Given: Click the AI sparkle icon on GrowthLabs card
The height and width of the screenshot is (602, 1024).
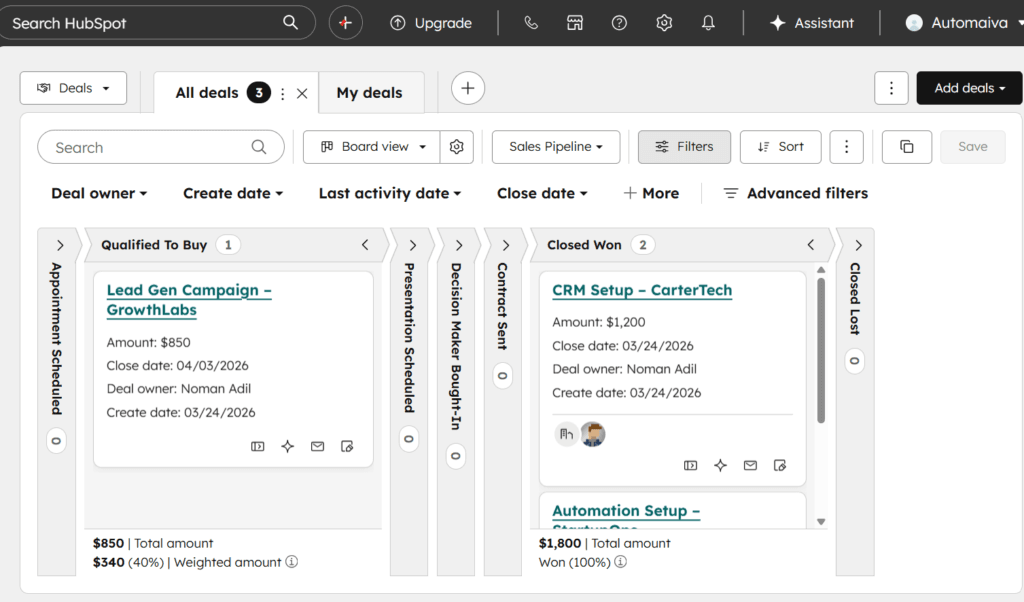Looking at the screenshot, I should [287, 447].
